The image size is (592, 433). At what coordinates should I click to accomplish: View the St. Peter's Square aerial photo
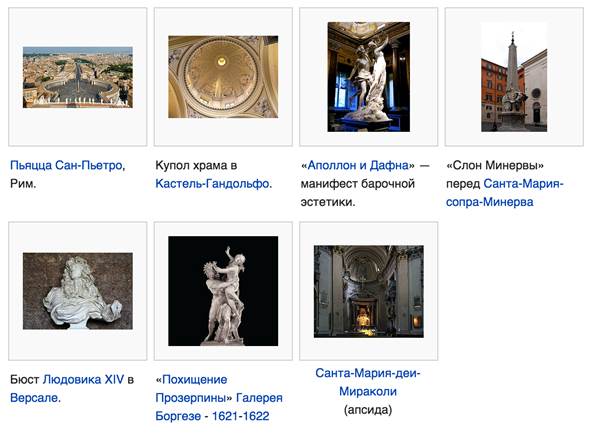[78, 77]
